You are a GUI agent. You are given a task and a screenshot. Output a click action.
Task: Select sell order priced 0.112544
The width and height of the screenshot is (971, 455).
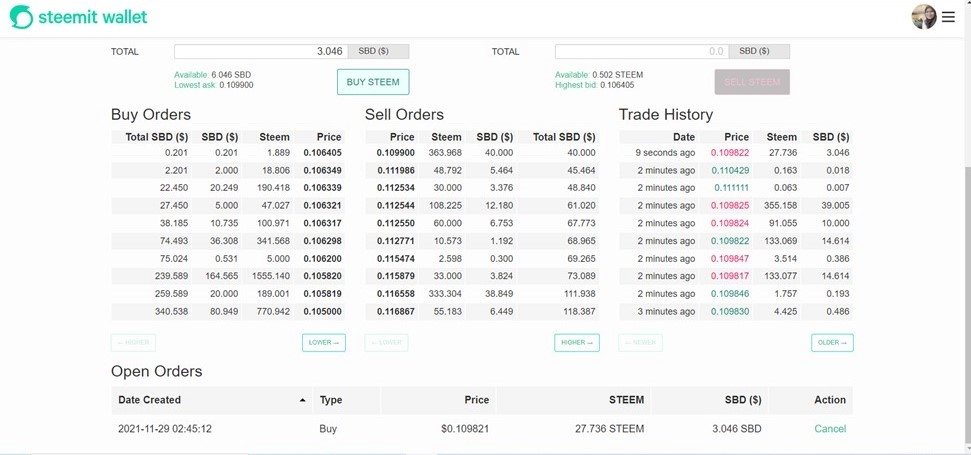click(x=482, y=206)
